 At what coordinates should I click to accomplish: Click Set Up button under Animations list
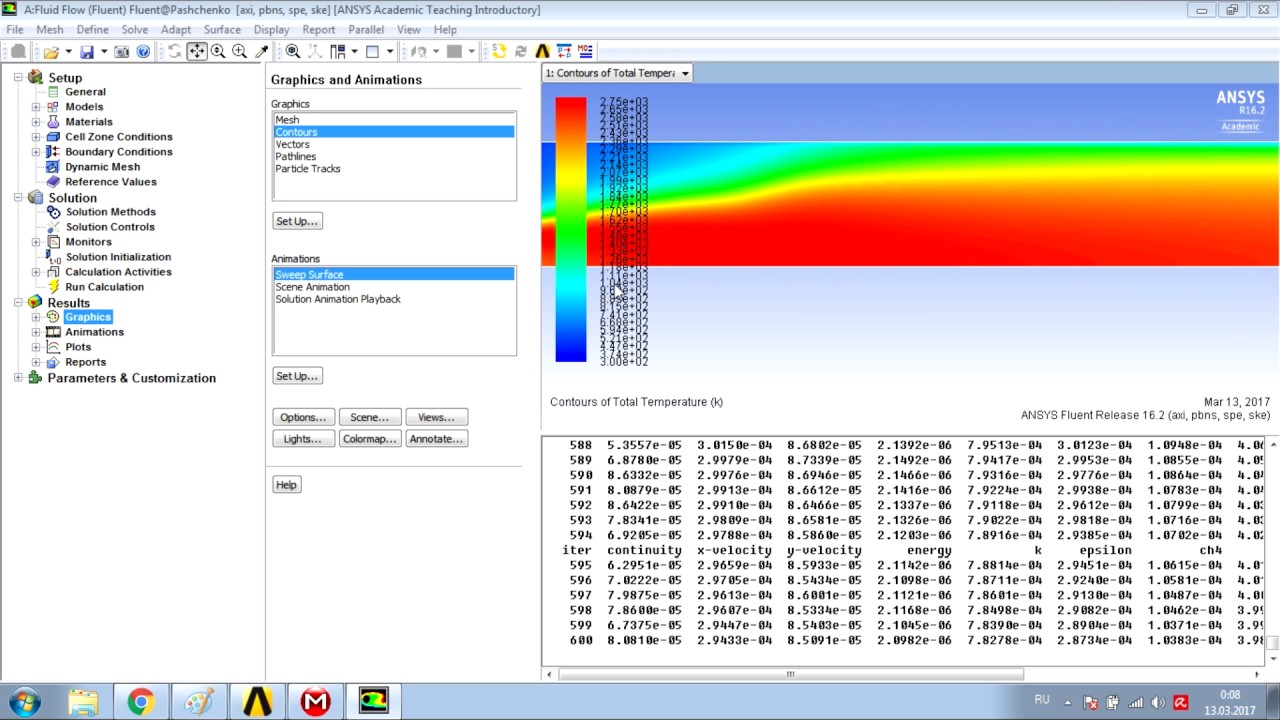click(297, 376)
